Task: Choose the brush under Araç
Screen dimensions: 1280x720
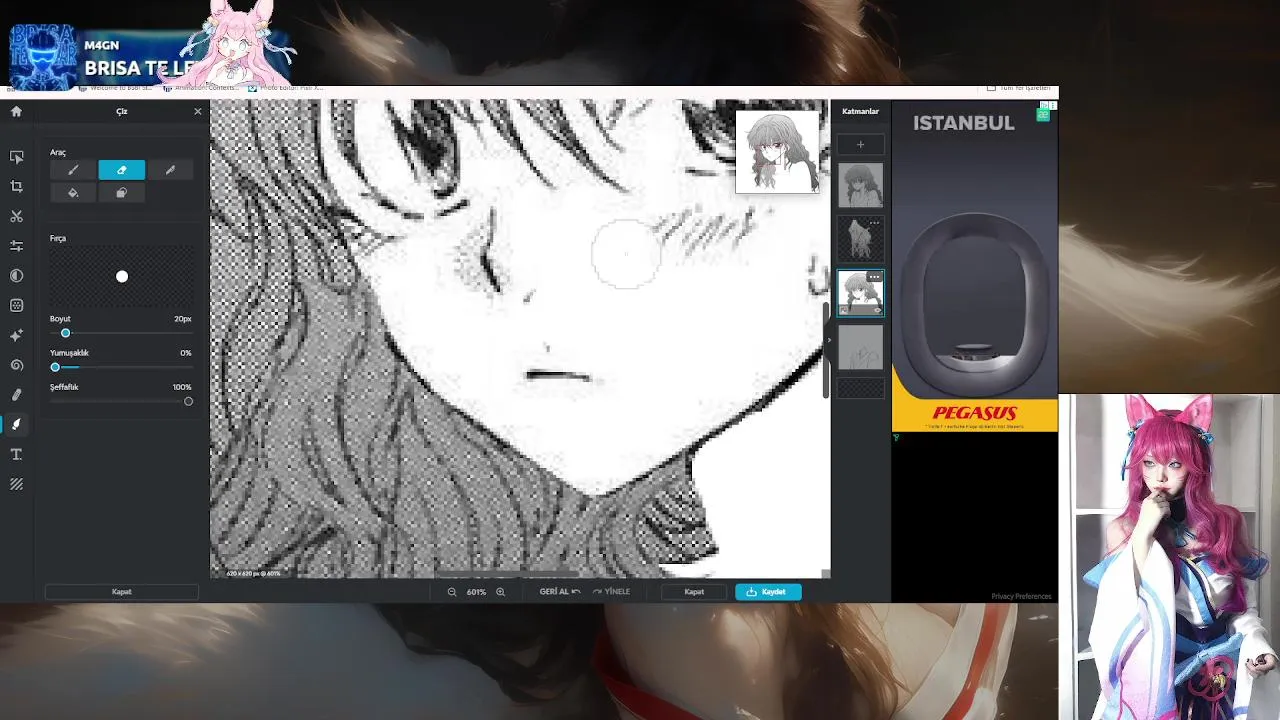Action: pyautogui.click(x=73, y=170)
